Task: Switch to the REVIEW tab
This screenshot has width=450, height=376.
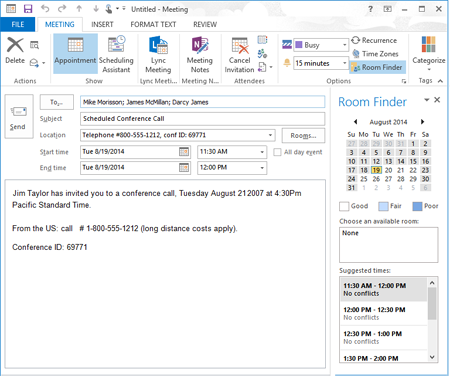Action: pyautogui.click(x=205, y=24)
